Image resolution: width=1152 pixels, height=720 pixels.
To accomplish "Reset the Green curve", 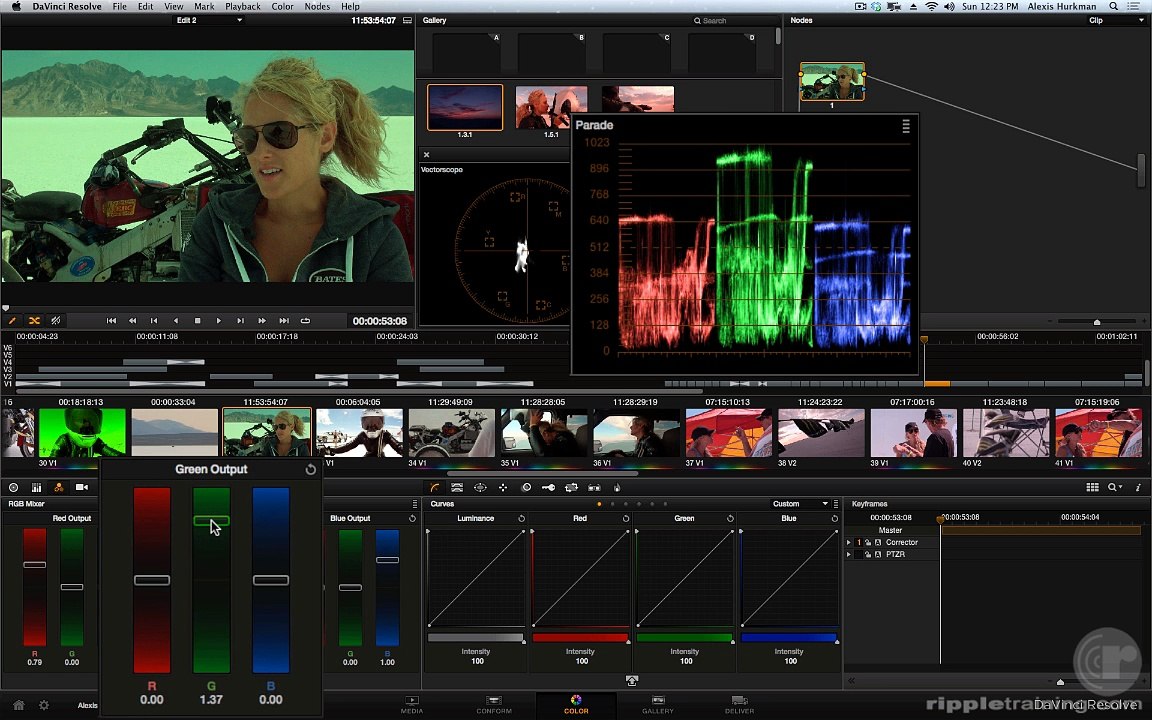I will 730,518.
